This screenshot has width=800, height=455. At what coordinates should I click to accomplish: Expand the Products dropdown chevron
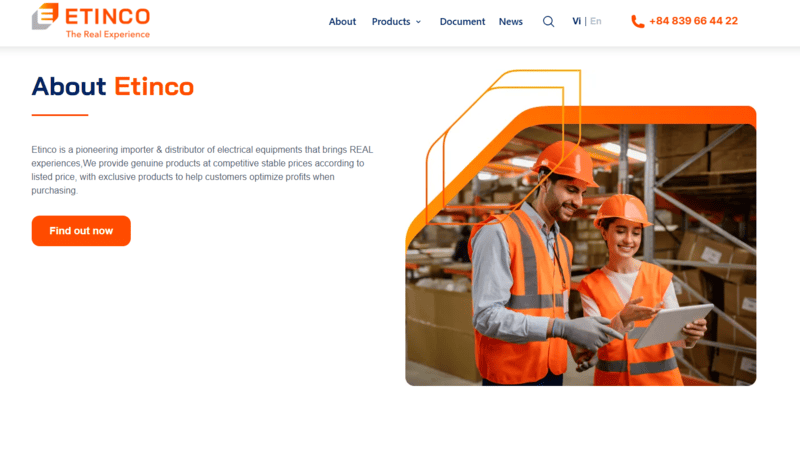(418, 22)
